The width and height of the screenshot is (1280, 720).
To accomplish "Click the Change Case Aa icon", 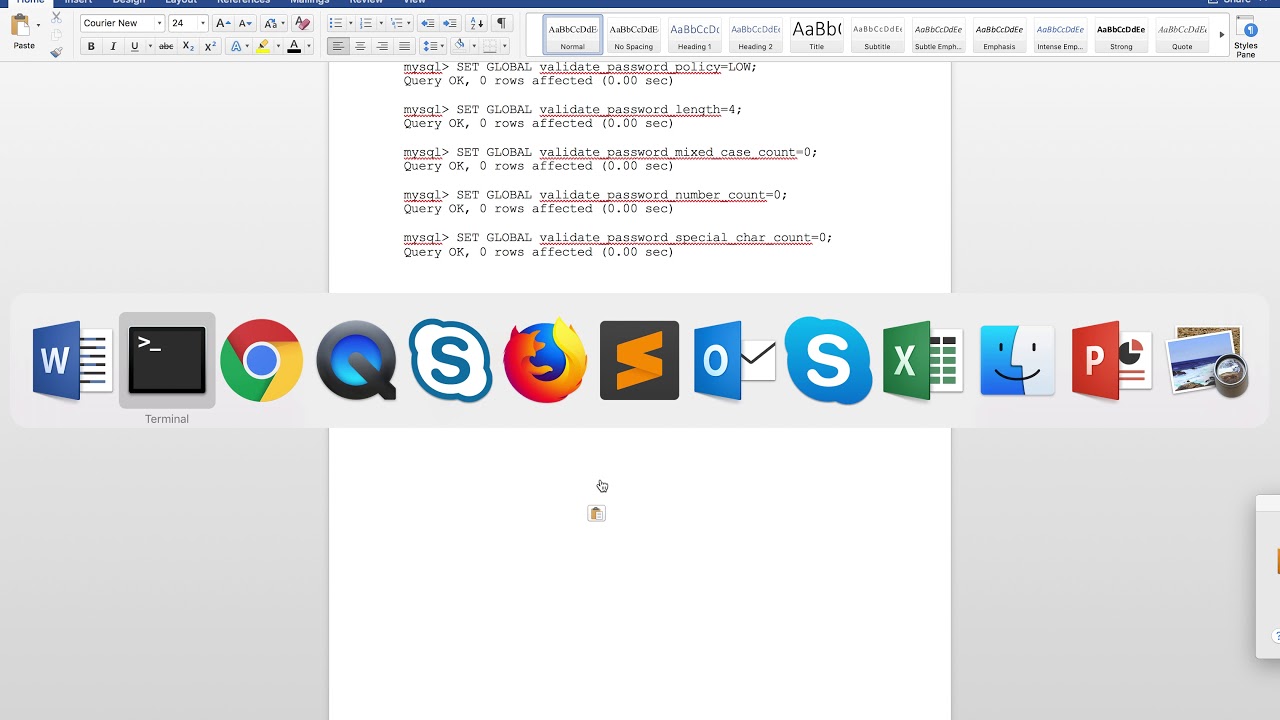I will click(270, 23).
